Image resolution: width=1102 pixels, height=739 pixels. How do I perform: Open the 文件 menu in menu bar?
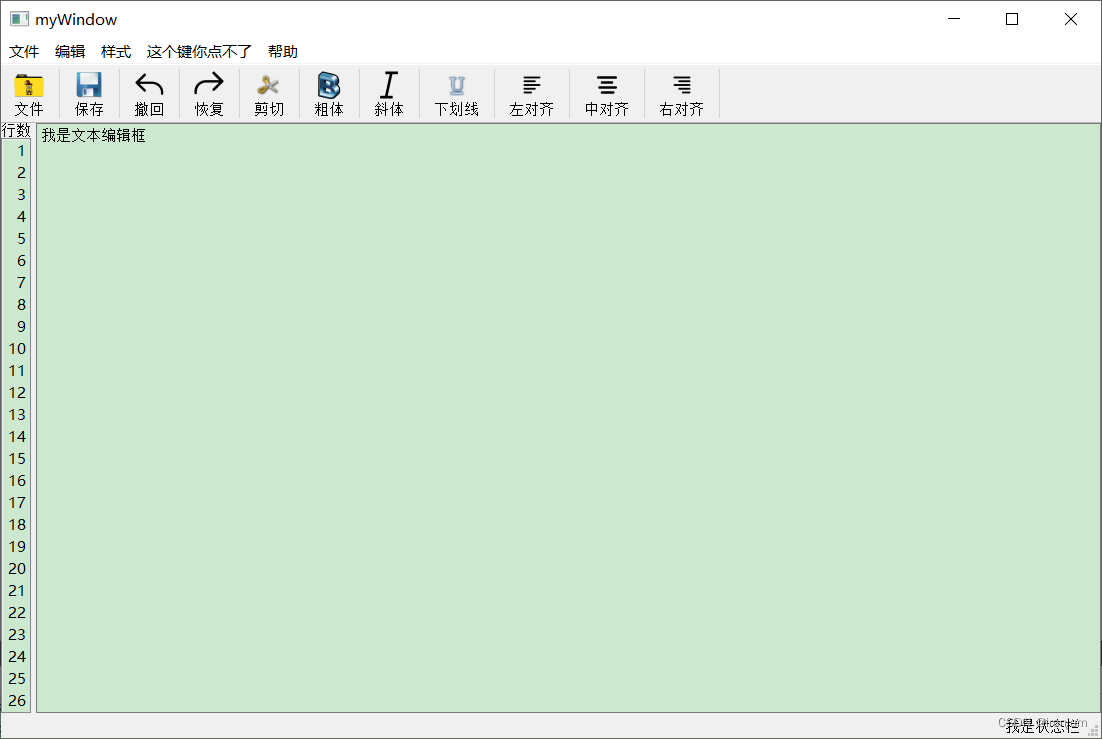click(24, 51)
